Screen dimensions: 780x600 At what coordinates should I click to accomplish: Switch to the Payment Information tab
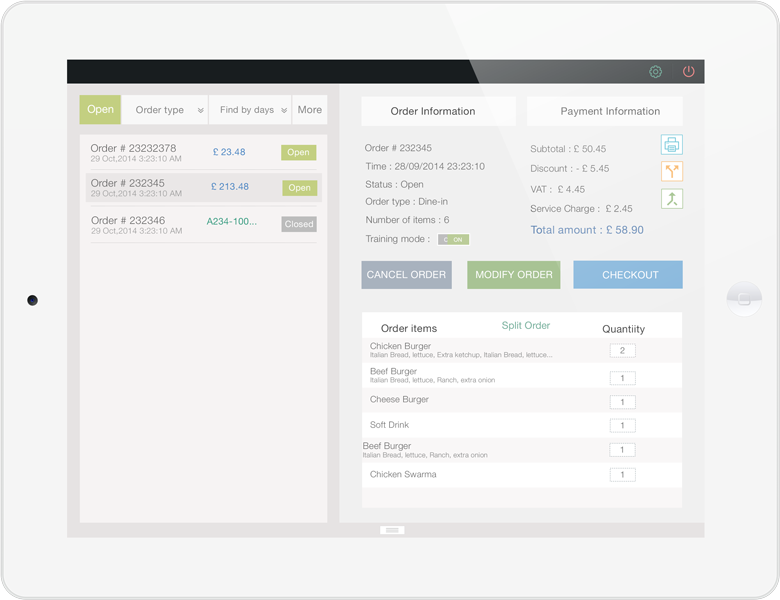(x=604, y=111)
